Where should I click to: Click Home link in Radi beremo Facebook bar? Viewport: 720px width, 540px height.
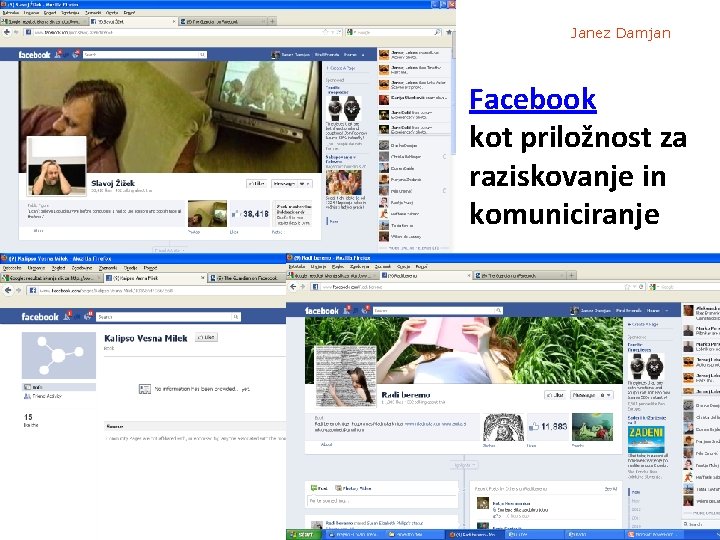click(x=653, y=311)
